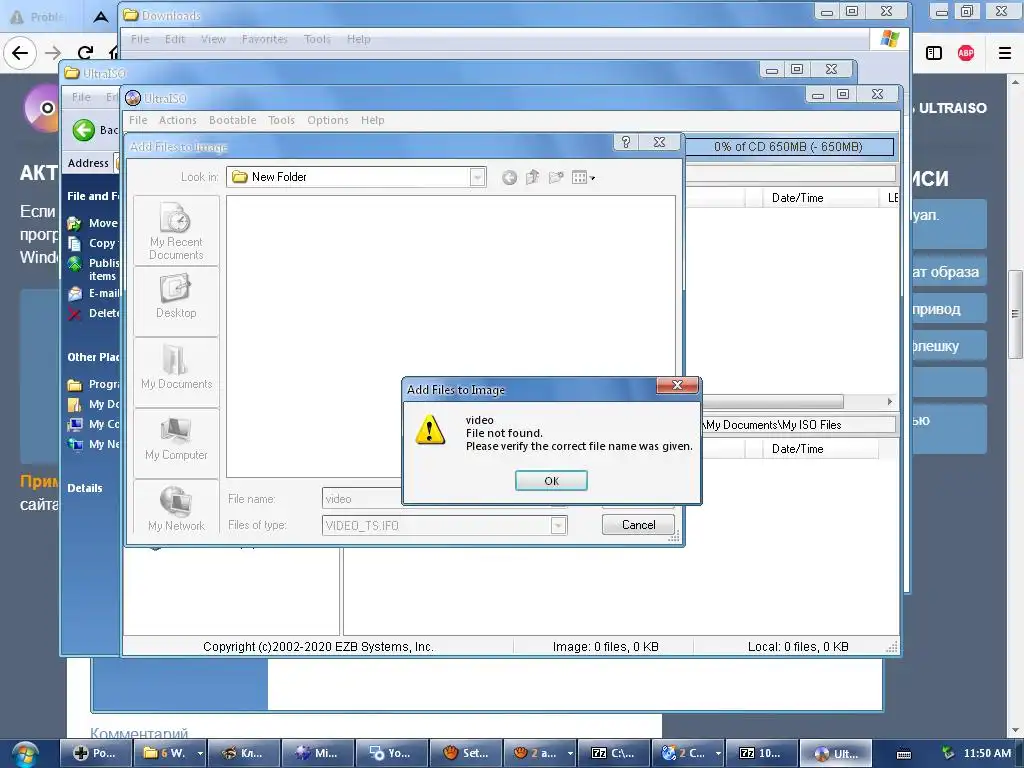
Task: Click the Windows flag logo in Downloads window
Action: click(889, 39)
